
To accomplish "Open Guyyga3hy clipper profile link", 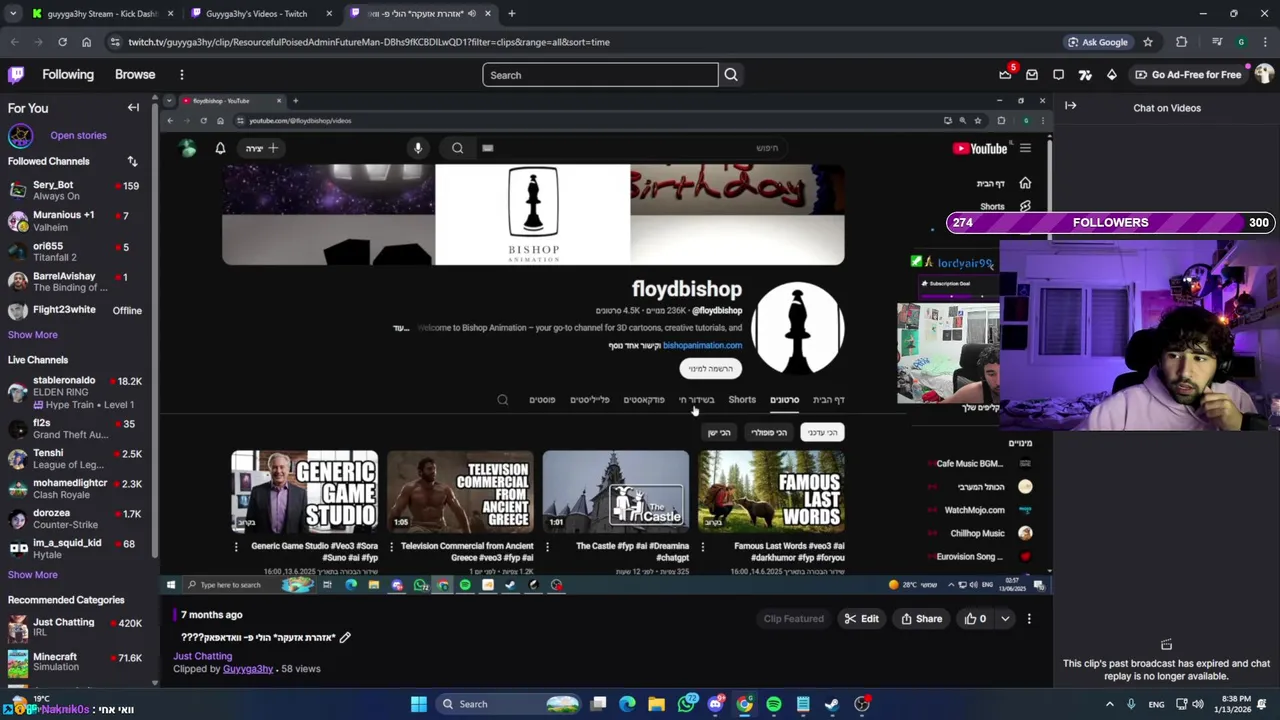I will [x=248, y=669].
